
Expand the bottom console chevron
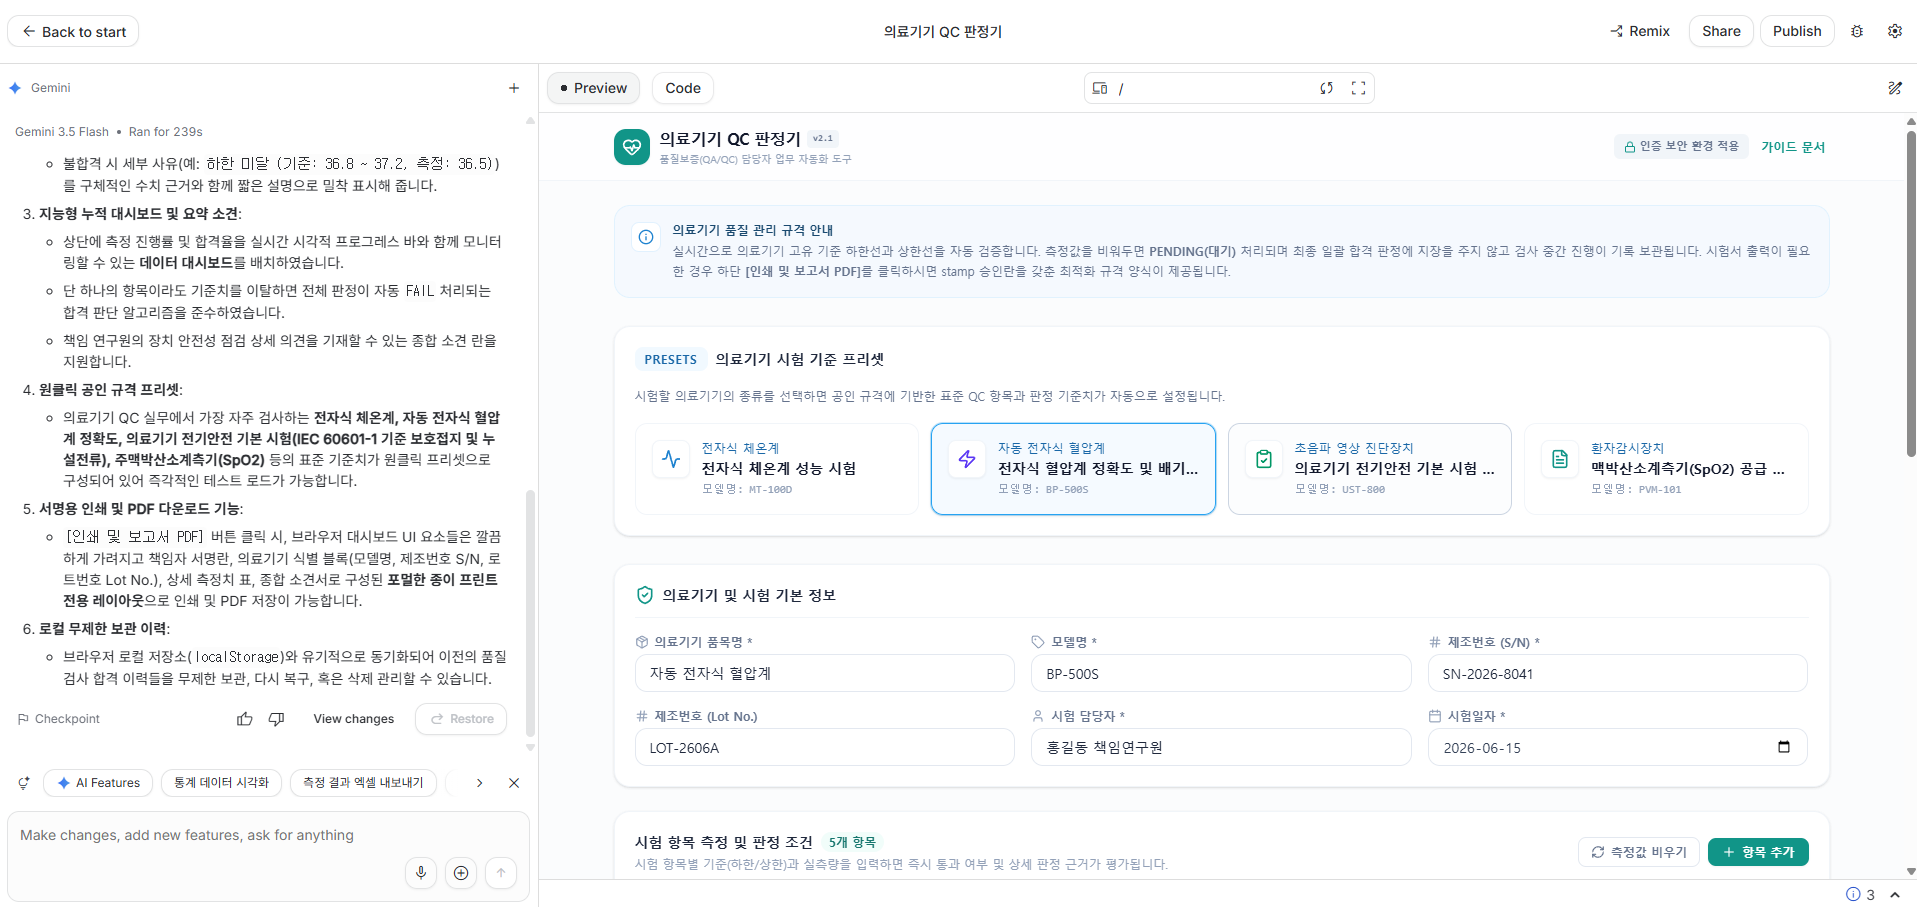[1895, 894]
